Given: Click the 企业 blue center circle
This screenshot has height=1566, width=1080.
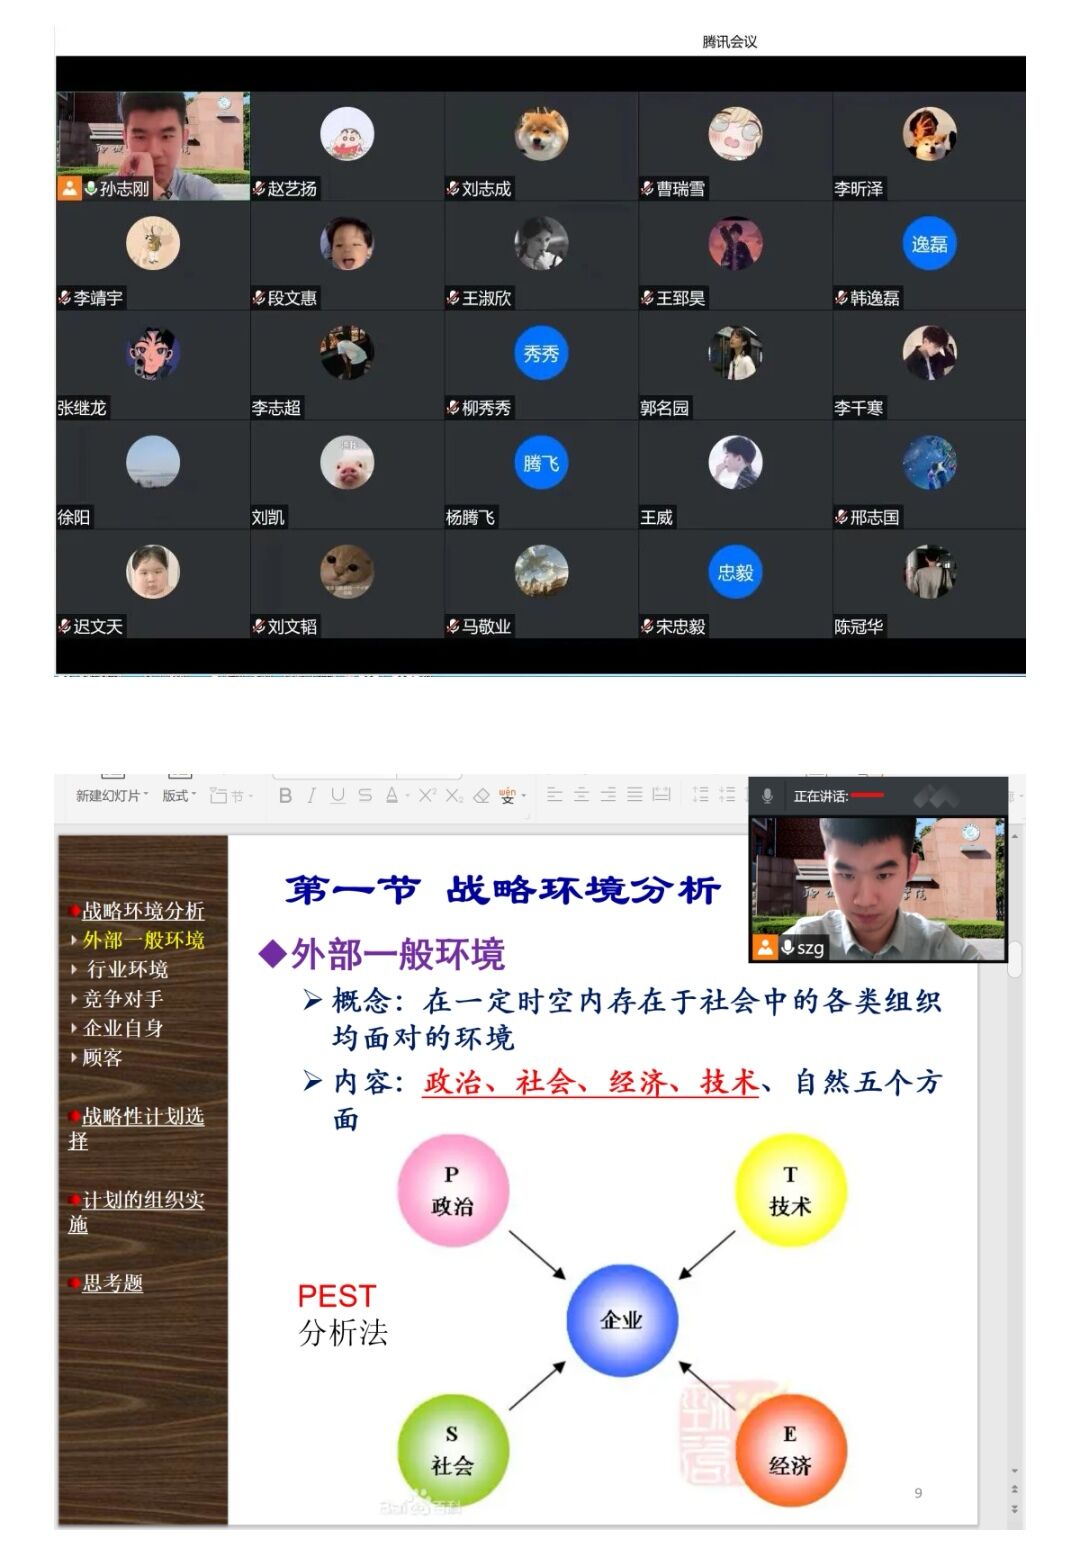Looking at the screenshot, I should [x=622, y=1320].
